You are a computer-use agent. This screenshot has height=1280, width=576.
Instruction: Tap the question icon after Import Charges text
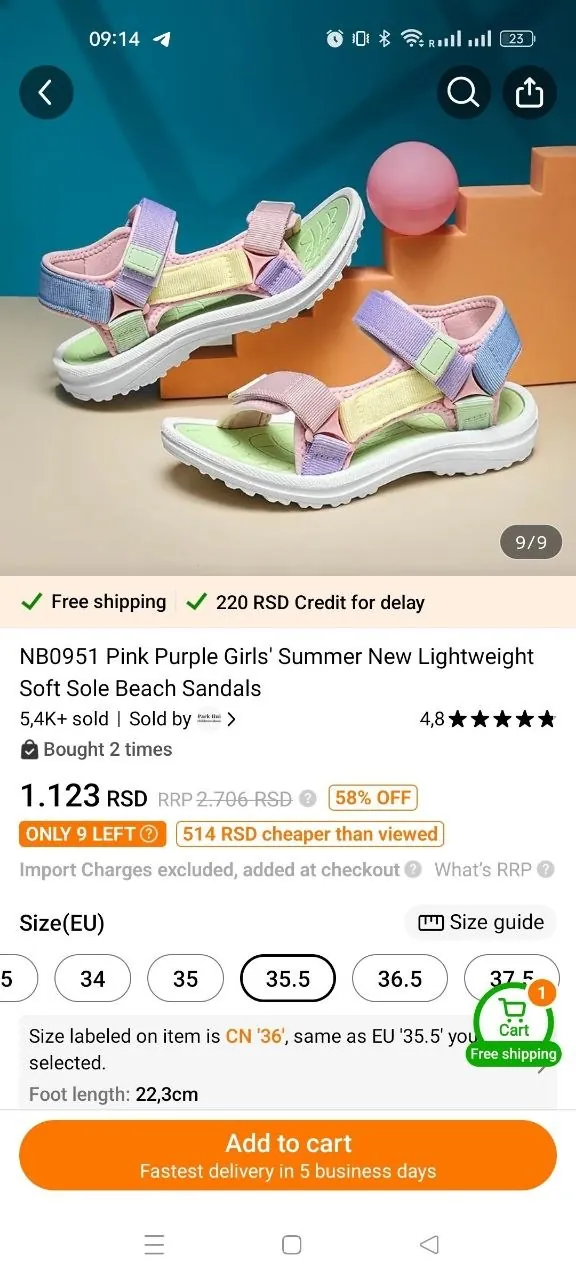(x=413, y=870)
